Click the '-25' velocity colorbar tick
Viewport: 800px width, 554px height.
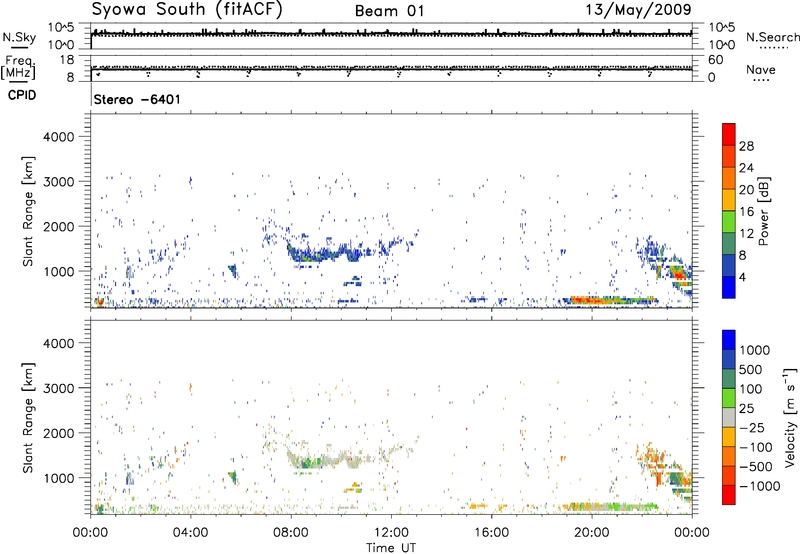752,428
